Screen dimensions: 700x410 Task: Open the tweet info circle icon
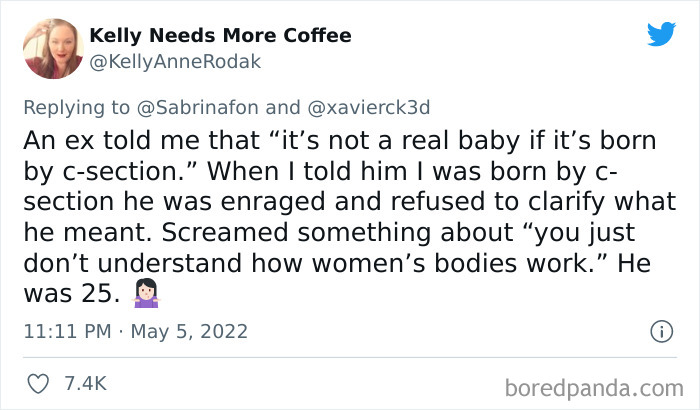click(x=660, y=331)
